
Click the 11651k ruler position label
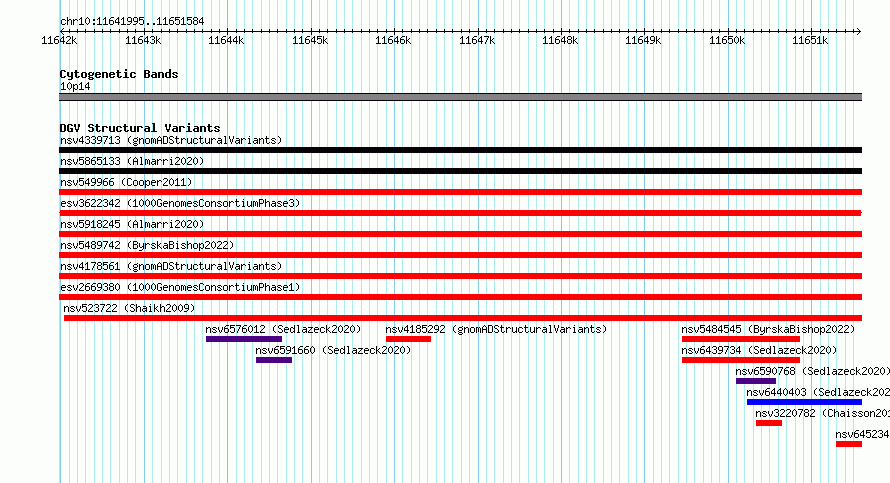click(810, 40)
